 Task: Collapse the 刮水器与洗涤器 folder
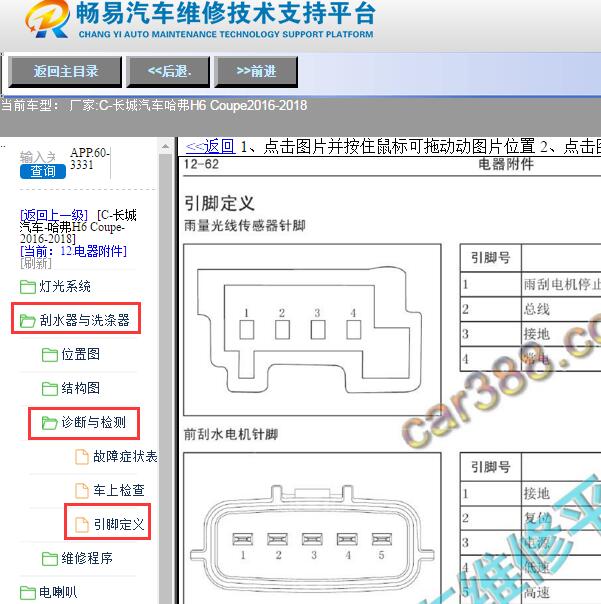[x=84, y=320]
